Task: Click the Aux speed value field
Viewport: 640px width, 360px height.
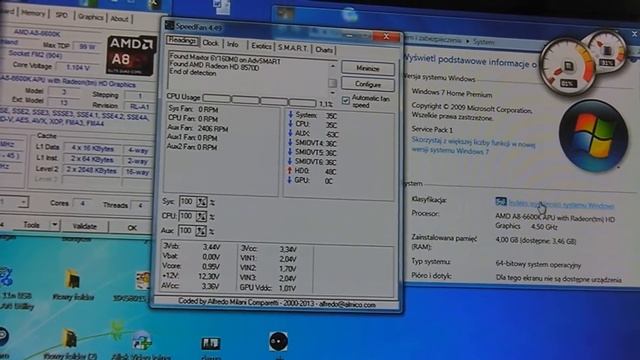Action: 187,231
